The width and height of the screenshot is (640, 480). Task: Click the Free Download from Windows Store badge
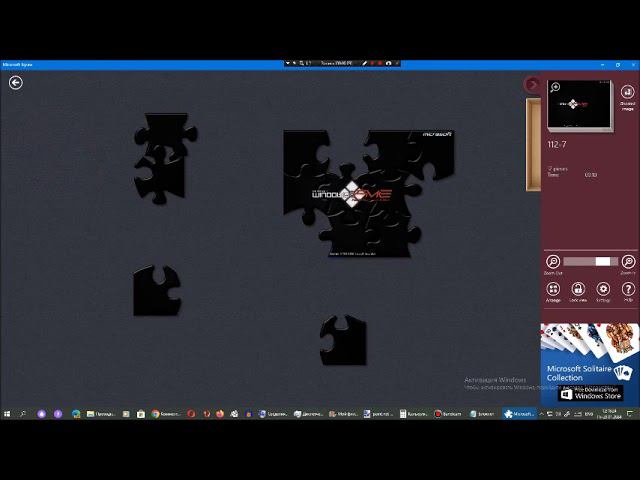[591, 393]
